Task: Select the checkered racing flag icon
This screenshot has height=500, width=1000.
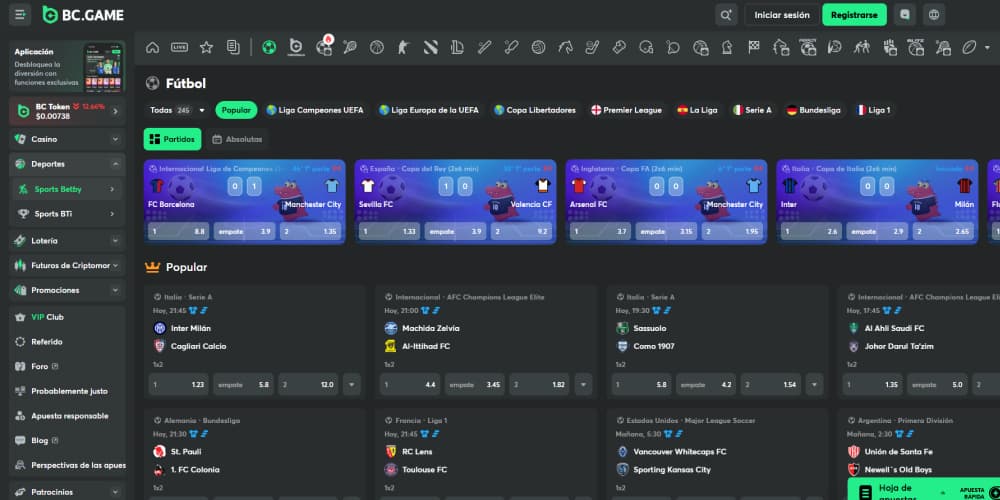Action: (754, 47)
